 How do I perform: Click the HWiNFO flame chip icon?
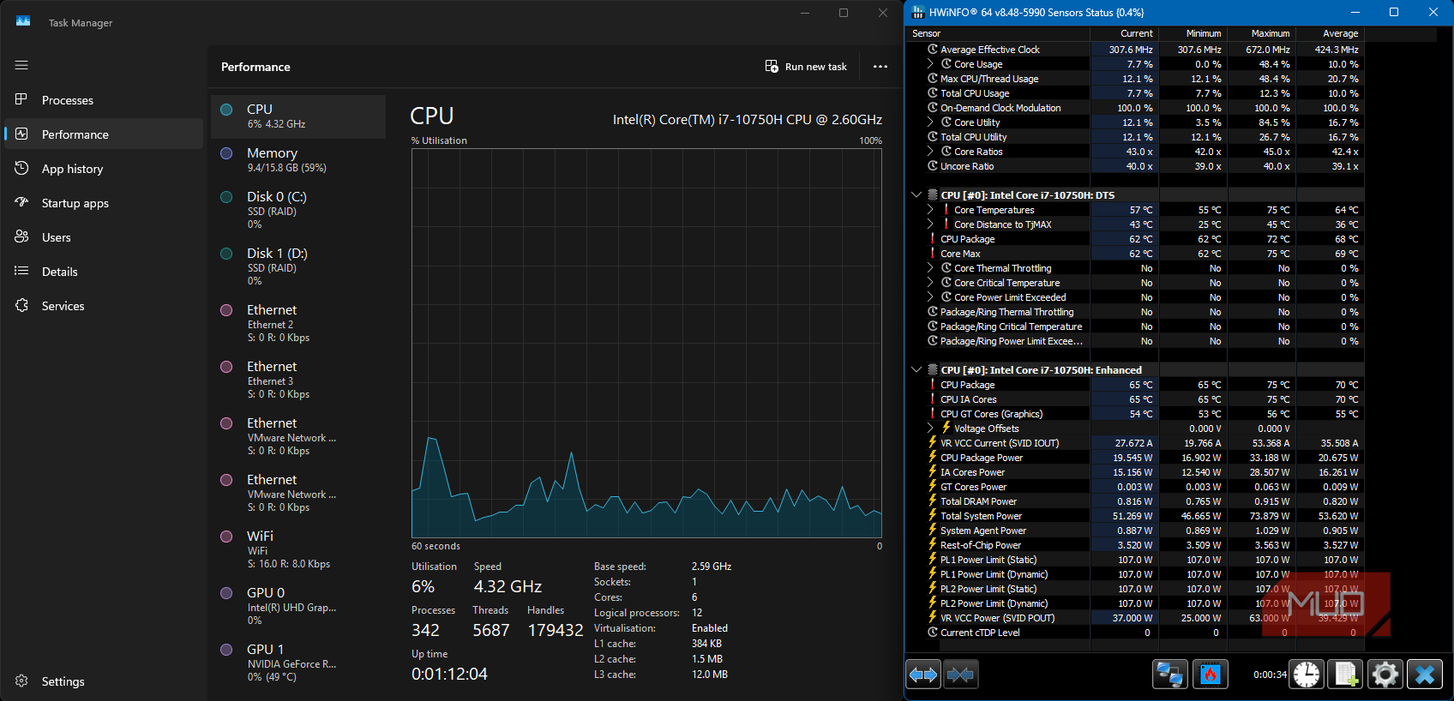[1208, 675]
